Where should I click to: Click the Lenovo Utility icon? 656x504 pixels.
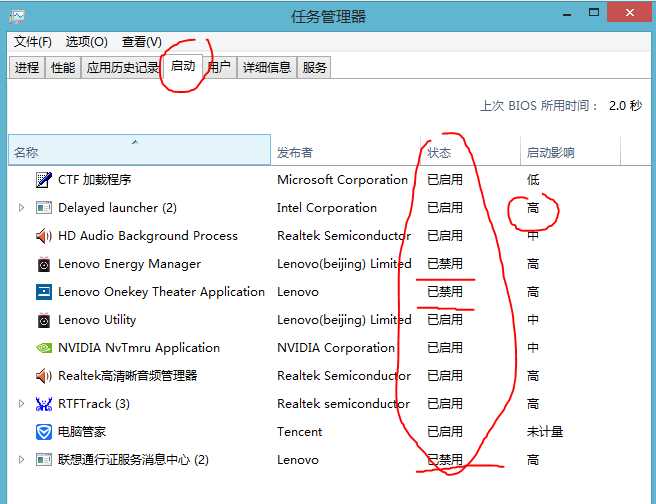[44, 320]
